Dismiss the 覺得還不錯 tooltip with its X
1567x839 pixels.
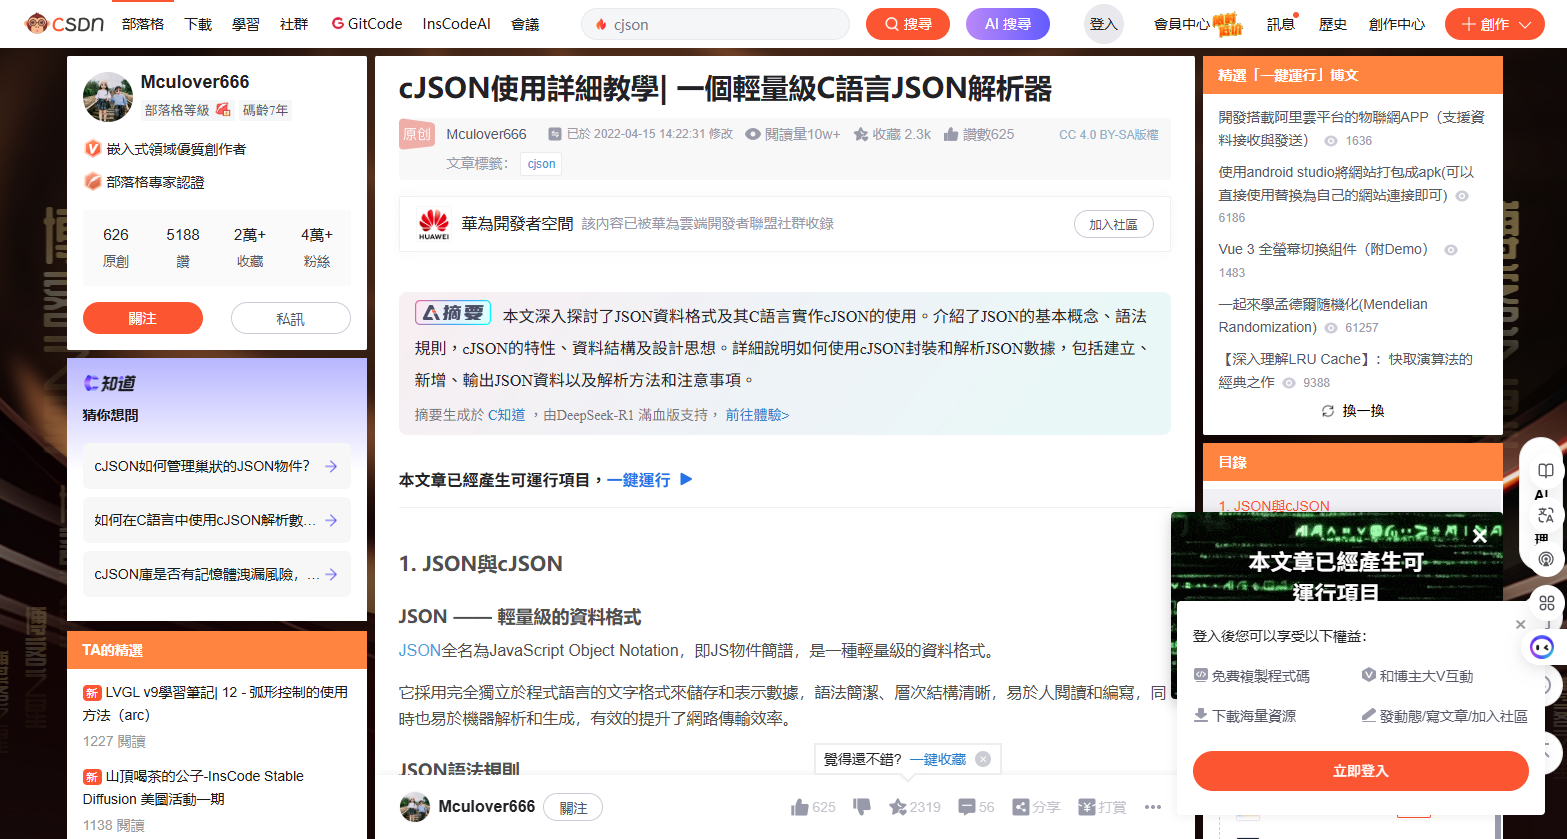click(983, 759)
